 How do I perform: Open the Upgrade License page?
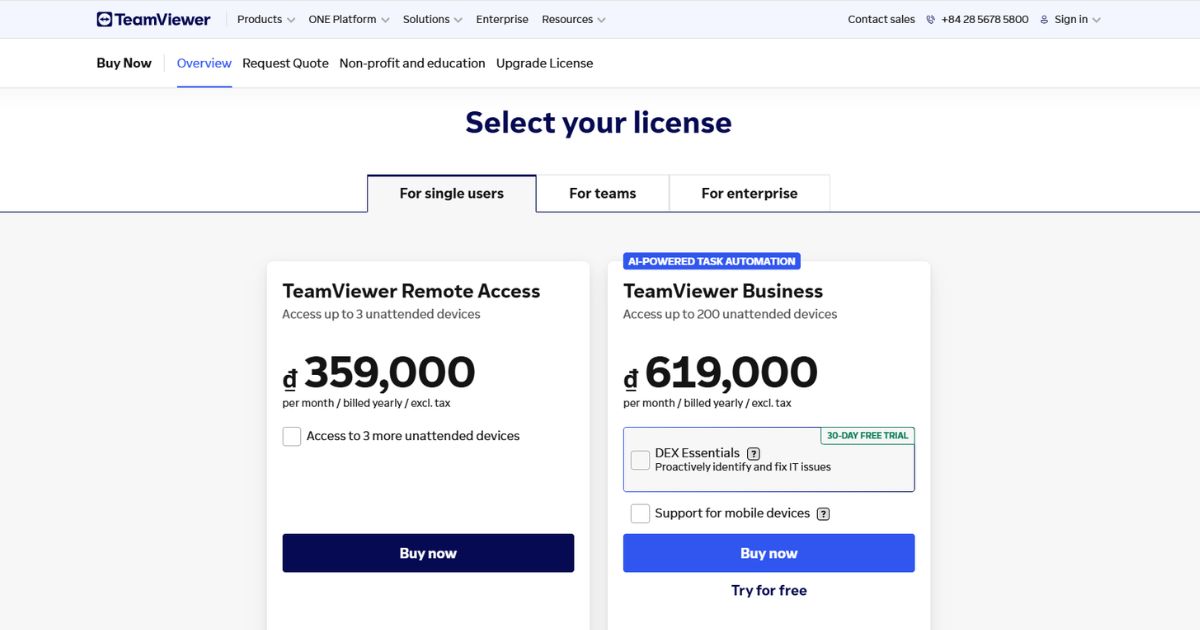click(x=544, y=63)
